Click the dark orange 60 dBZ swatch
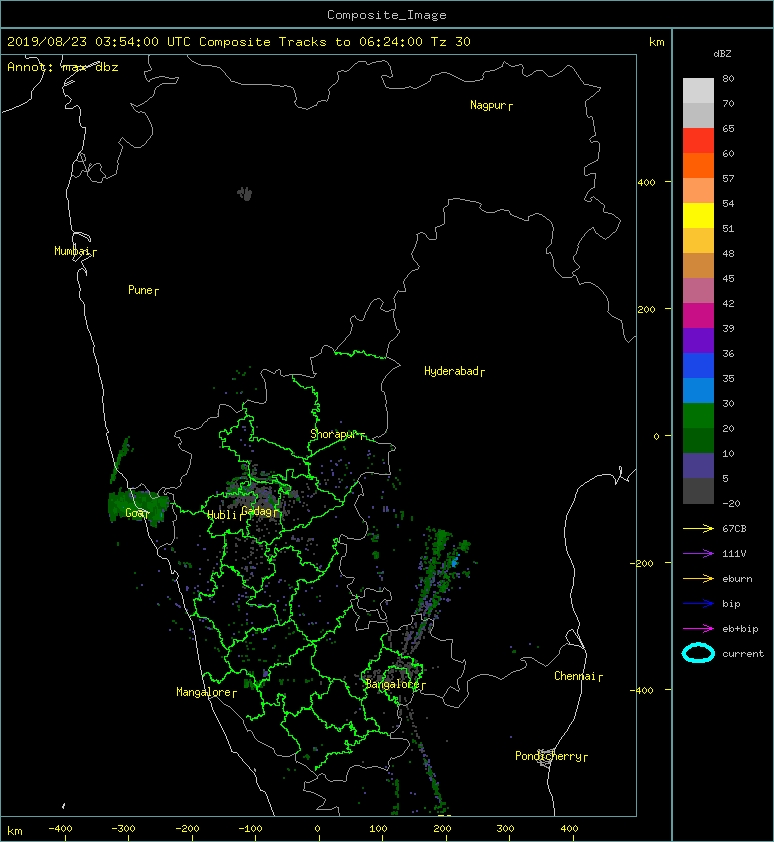This screenshot has width=774, height=842. (698, 166)
